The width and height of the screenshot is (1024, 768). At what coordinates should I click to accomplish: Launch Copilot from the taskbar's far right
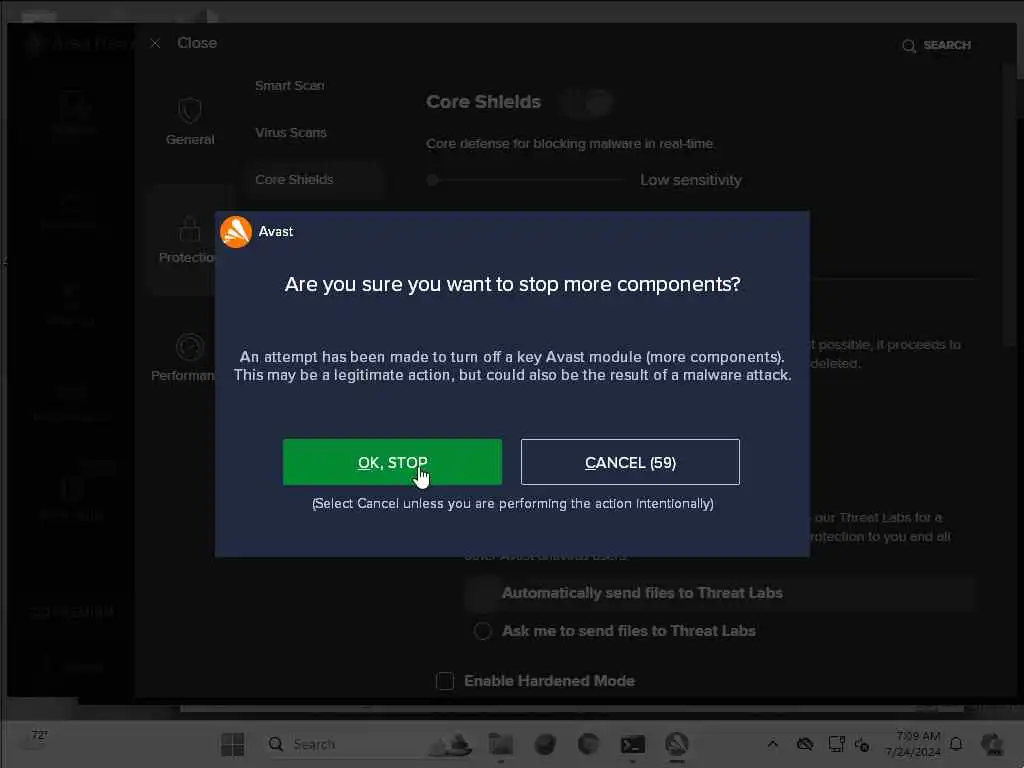click(x=992, y=744)
